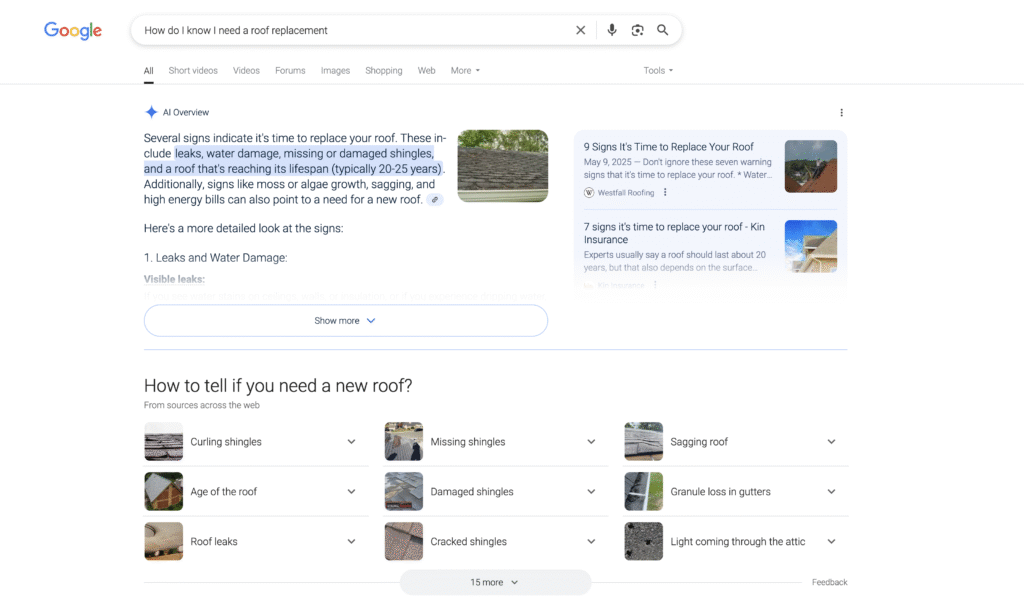Click in the search text field
The width and height of the screenshot is (1024, 604).
tap(353, 30)
